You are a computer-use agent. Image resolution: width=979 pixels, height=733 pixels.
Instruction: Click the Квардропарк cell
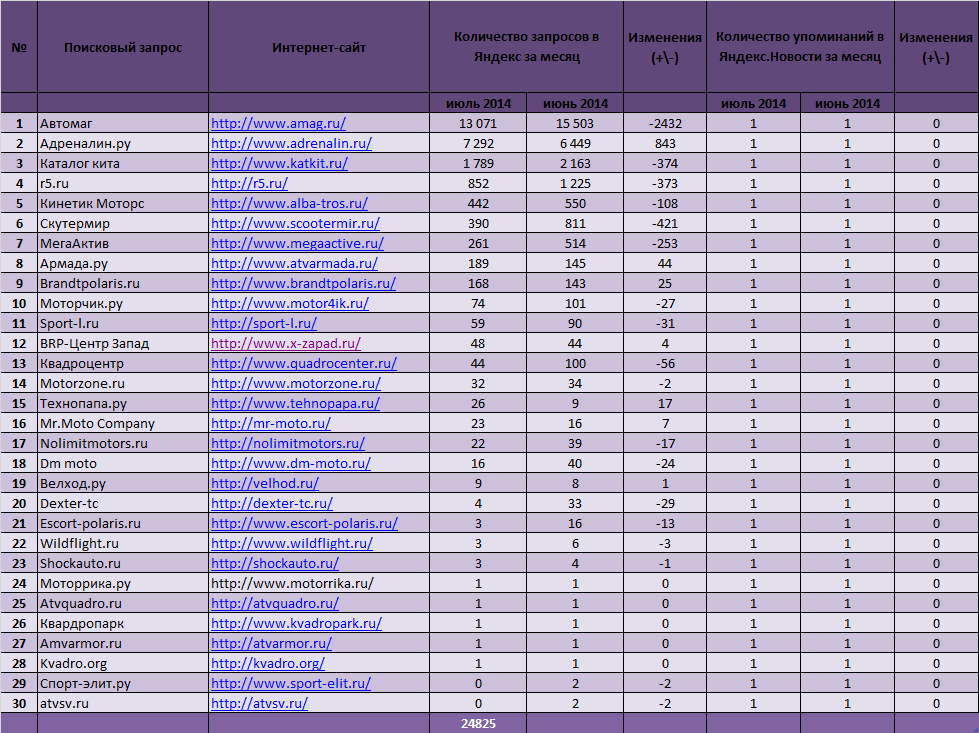tap(123, 623)
